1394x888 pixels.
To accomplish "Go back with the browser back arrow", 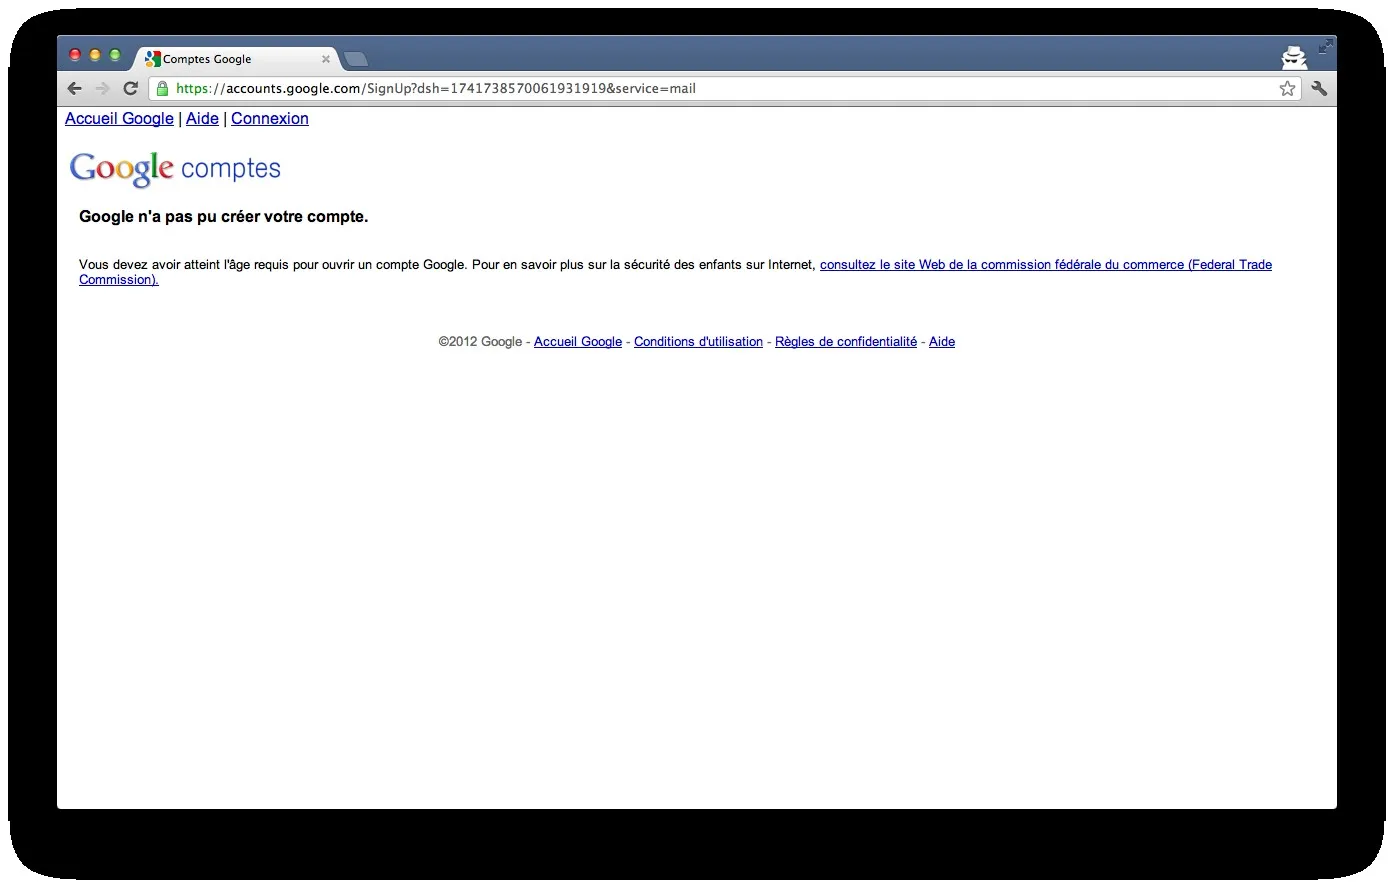I will tap(74, 88).
